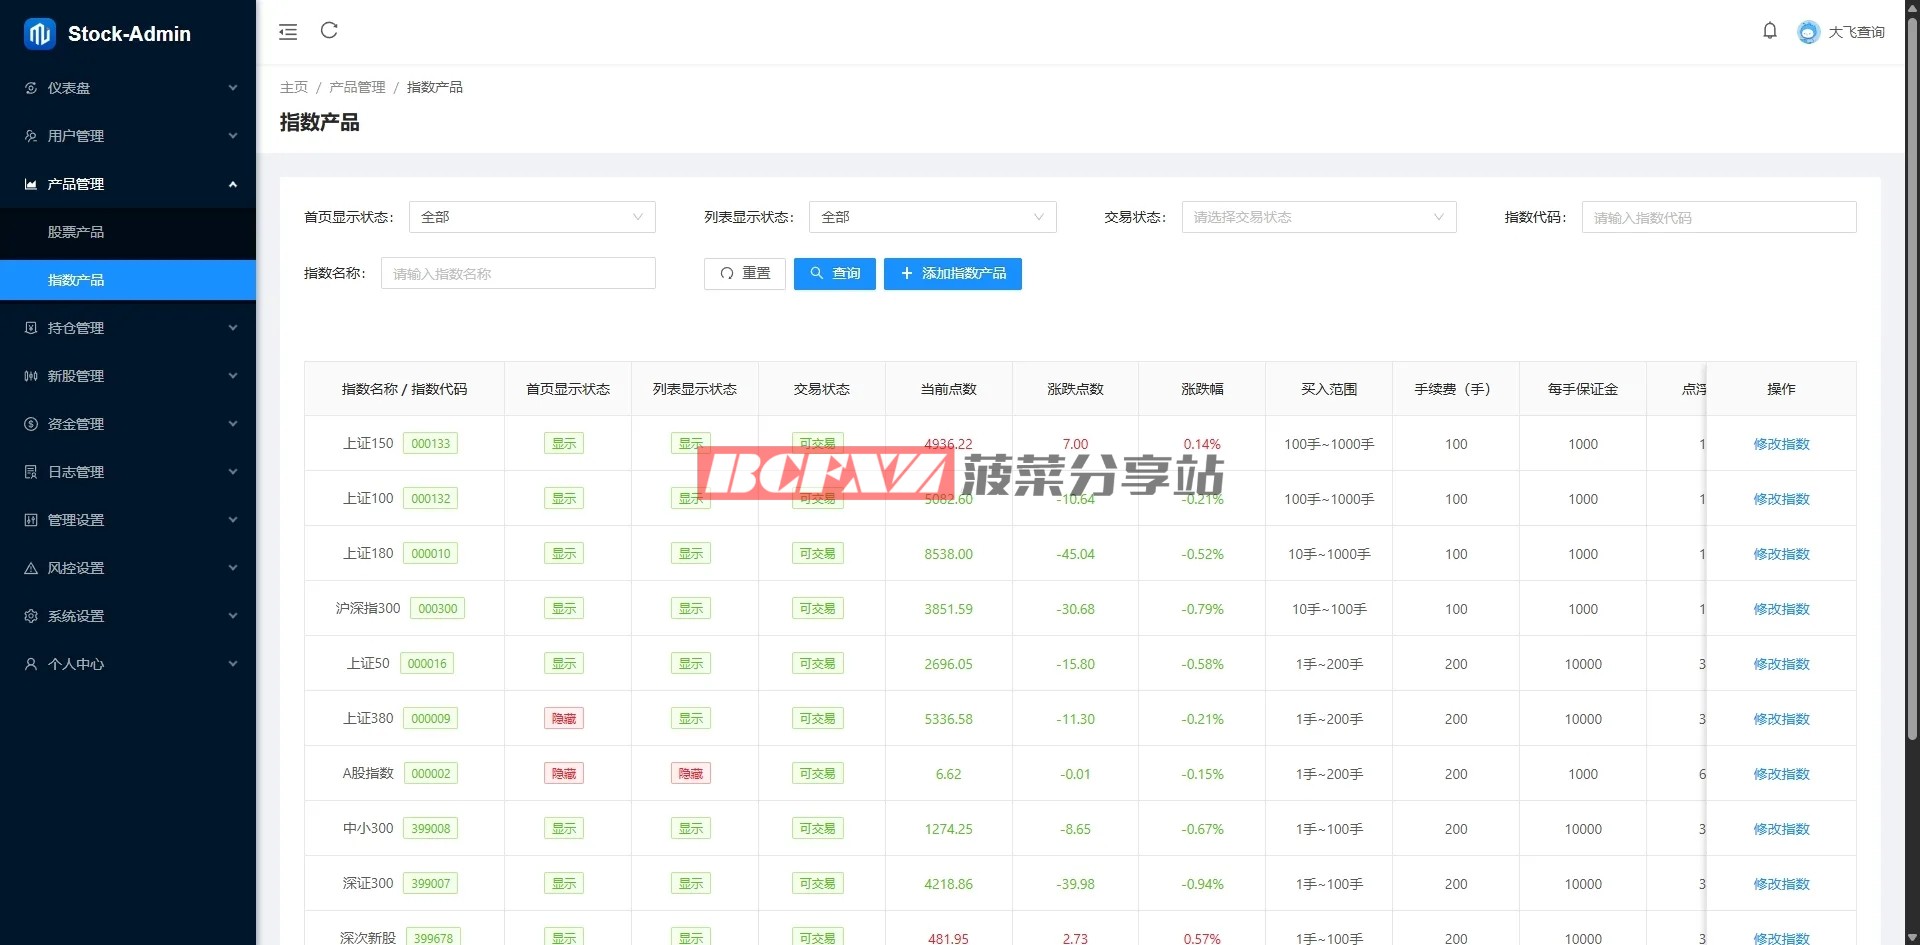The height and width of the screenshot is (945, 1920).
Task: Click 修改指数 for 沪深指300
Action: [1781, 609]
